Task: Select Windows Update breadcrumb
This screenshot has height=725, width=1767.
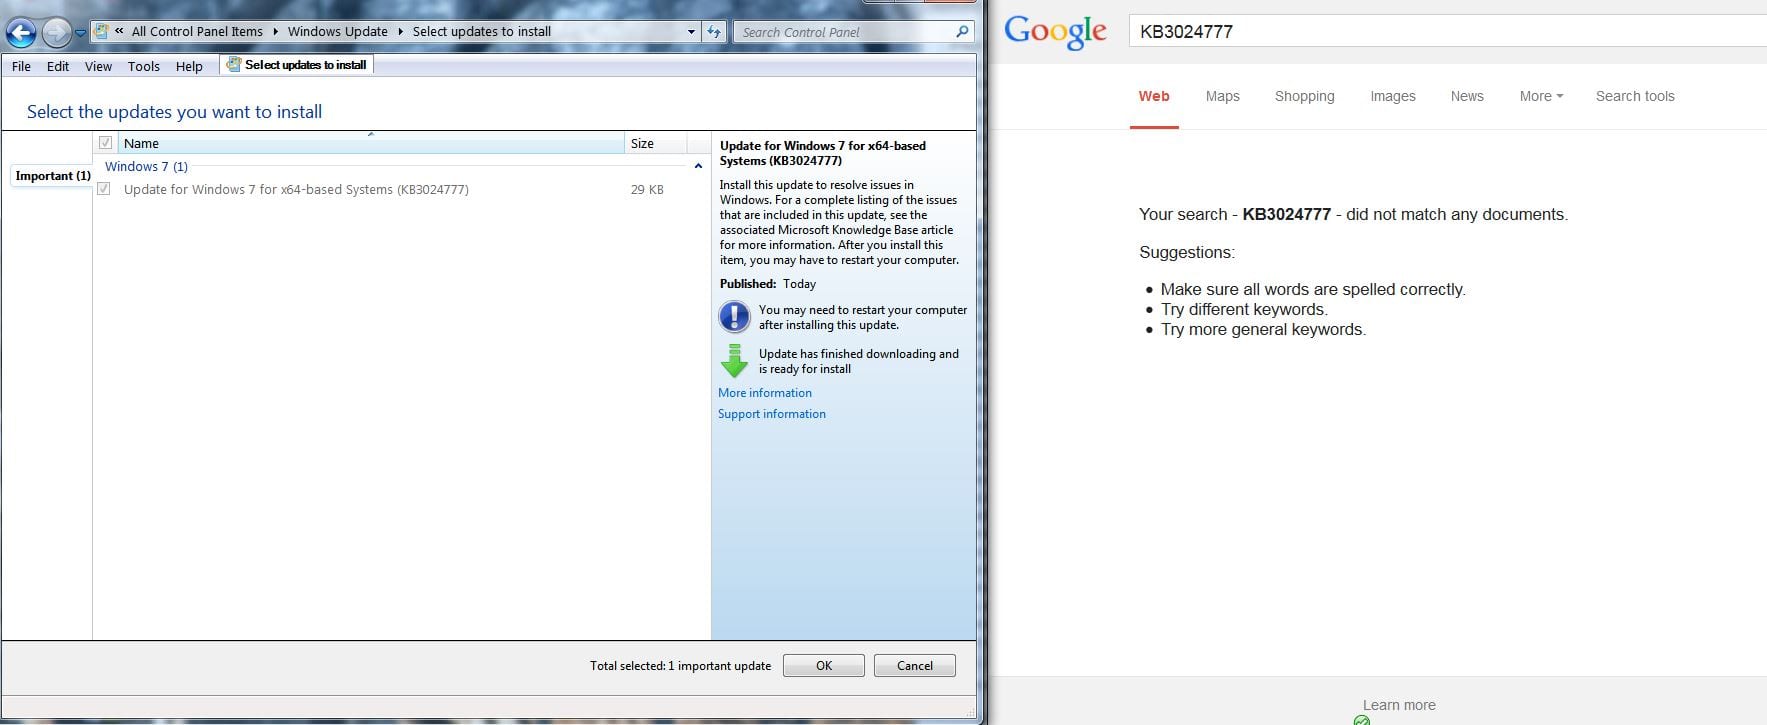Action: point(337,31)
